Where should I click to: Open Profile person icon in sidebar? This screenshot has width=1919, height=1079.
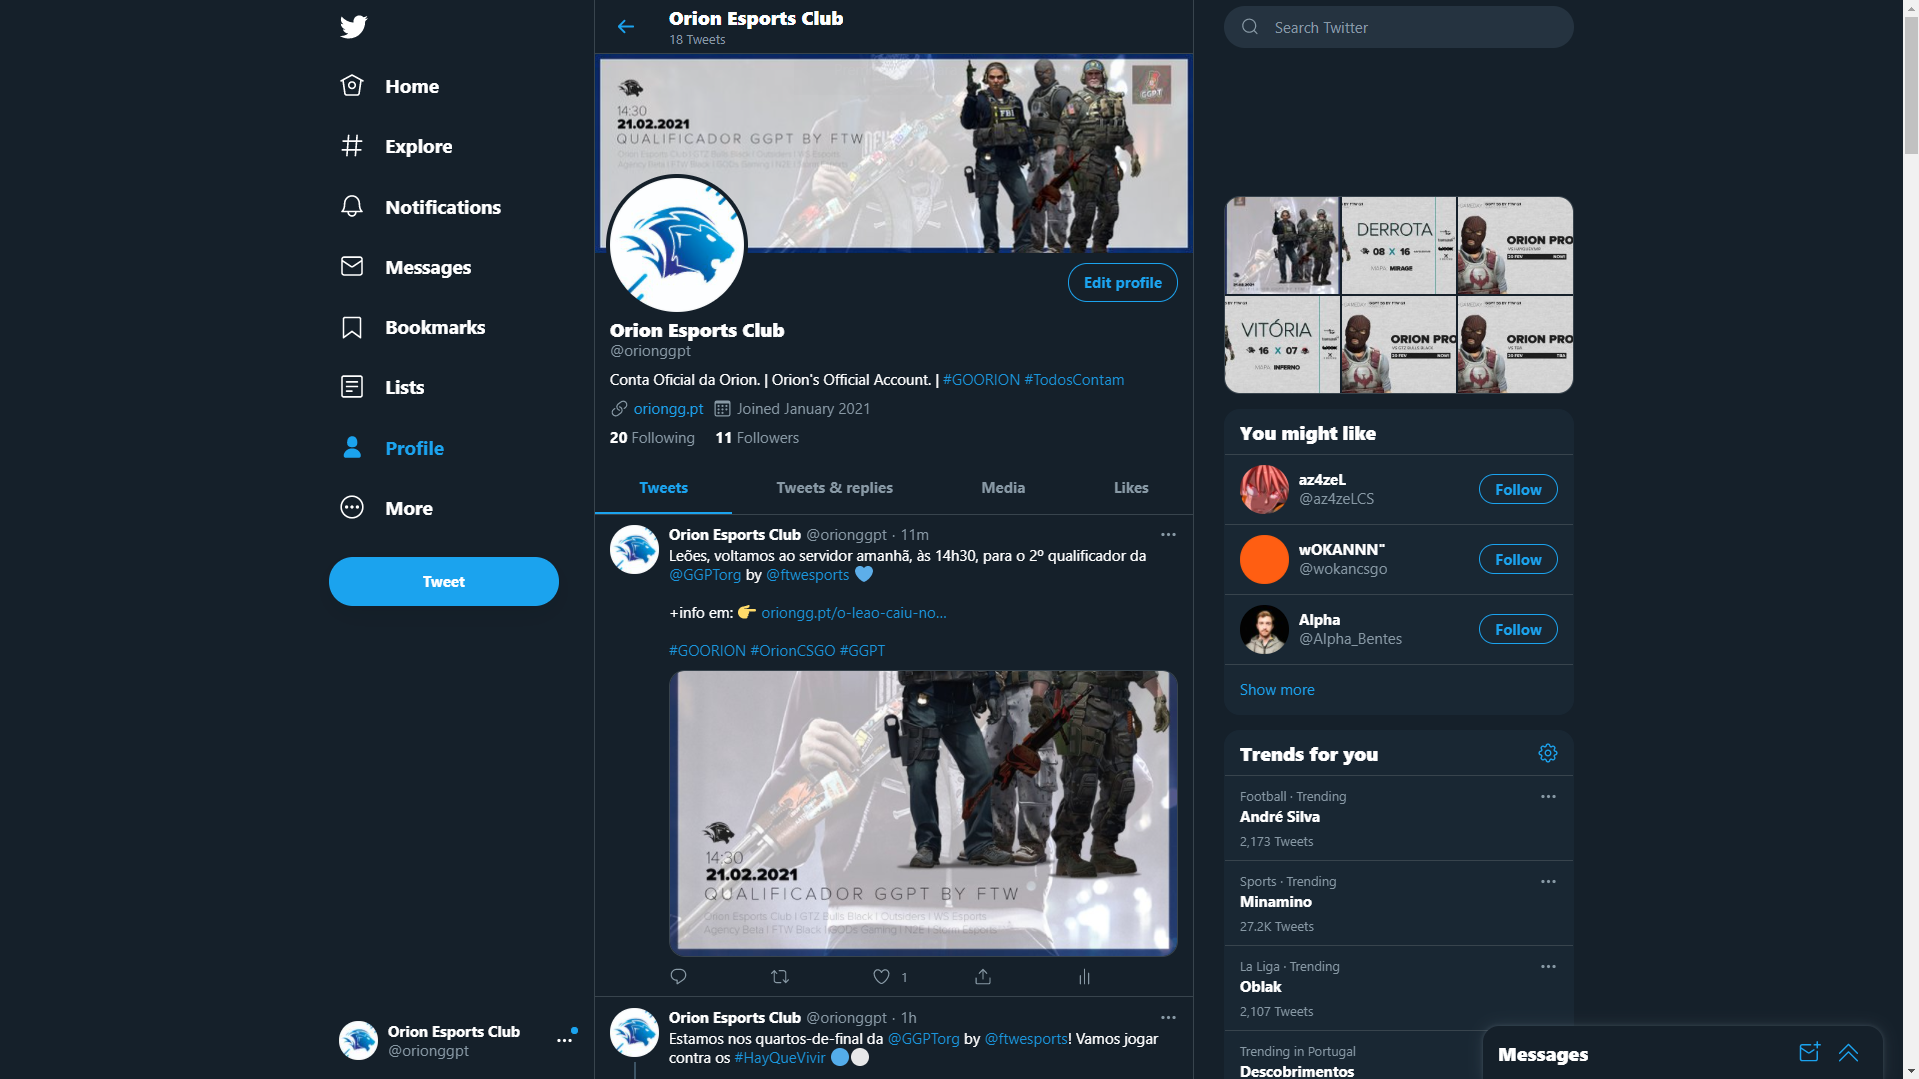coord(352,448)
